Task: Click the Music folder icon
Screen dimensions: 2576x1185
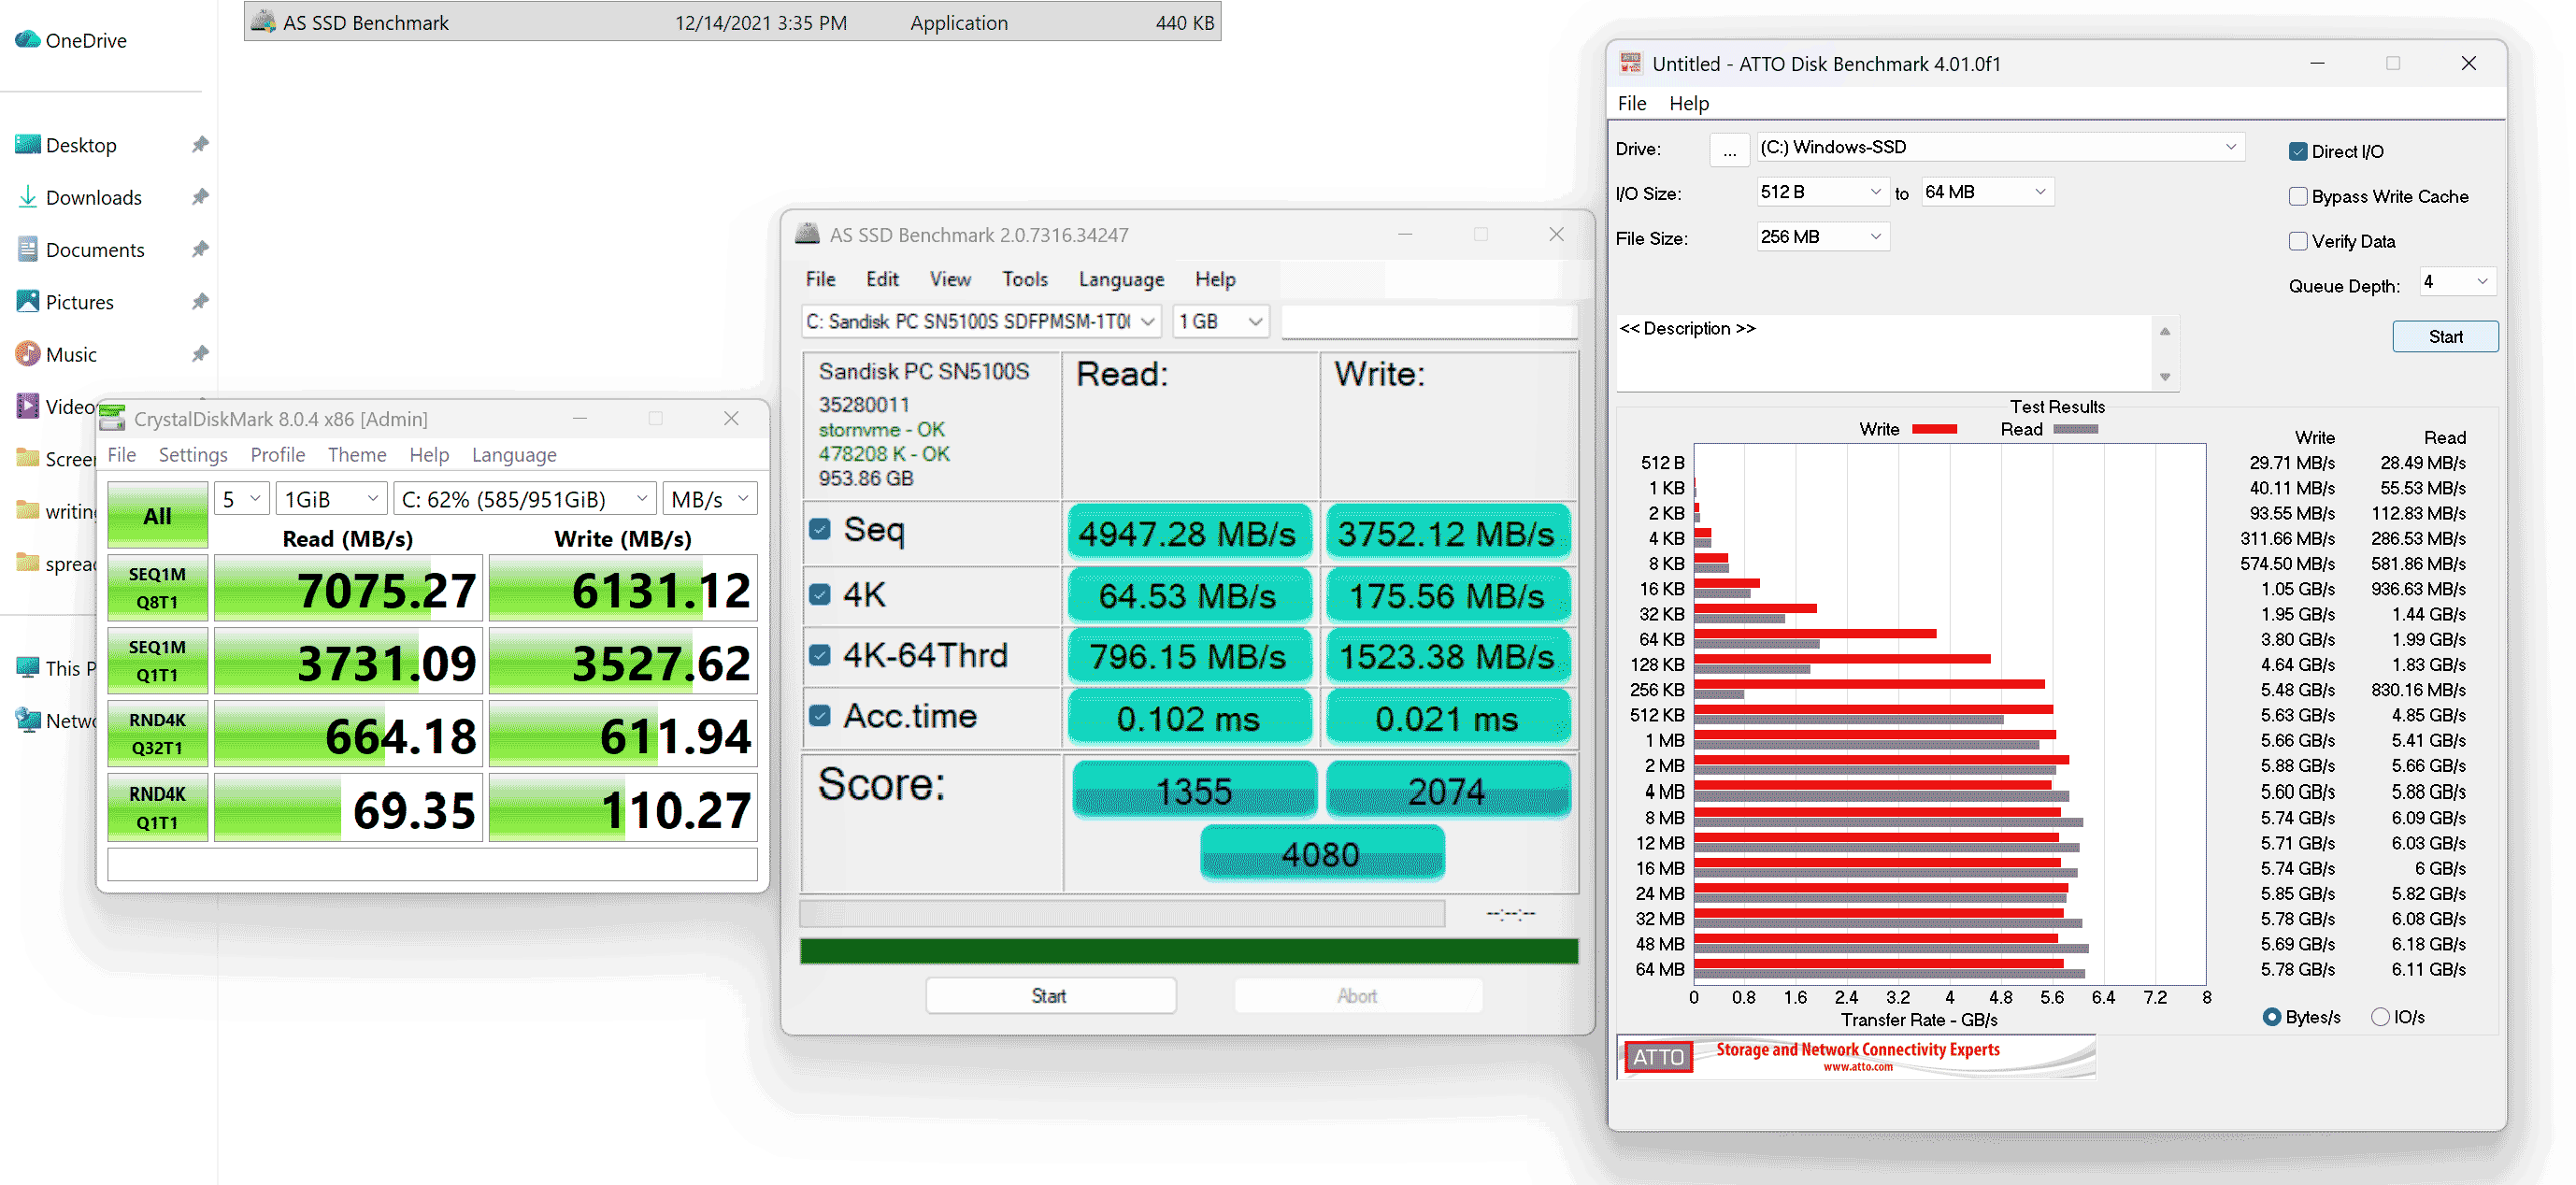Action: 28,353
